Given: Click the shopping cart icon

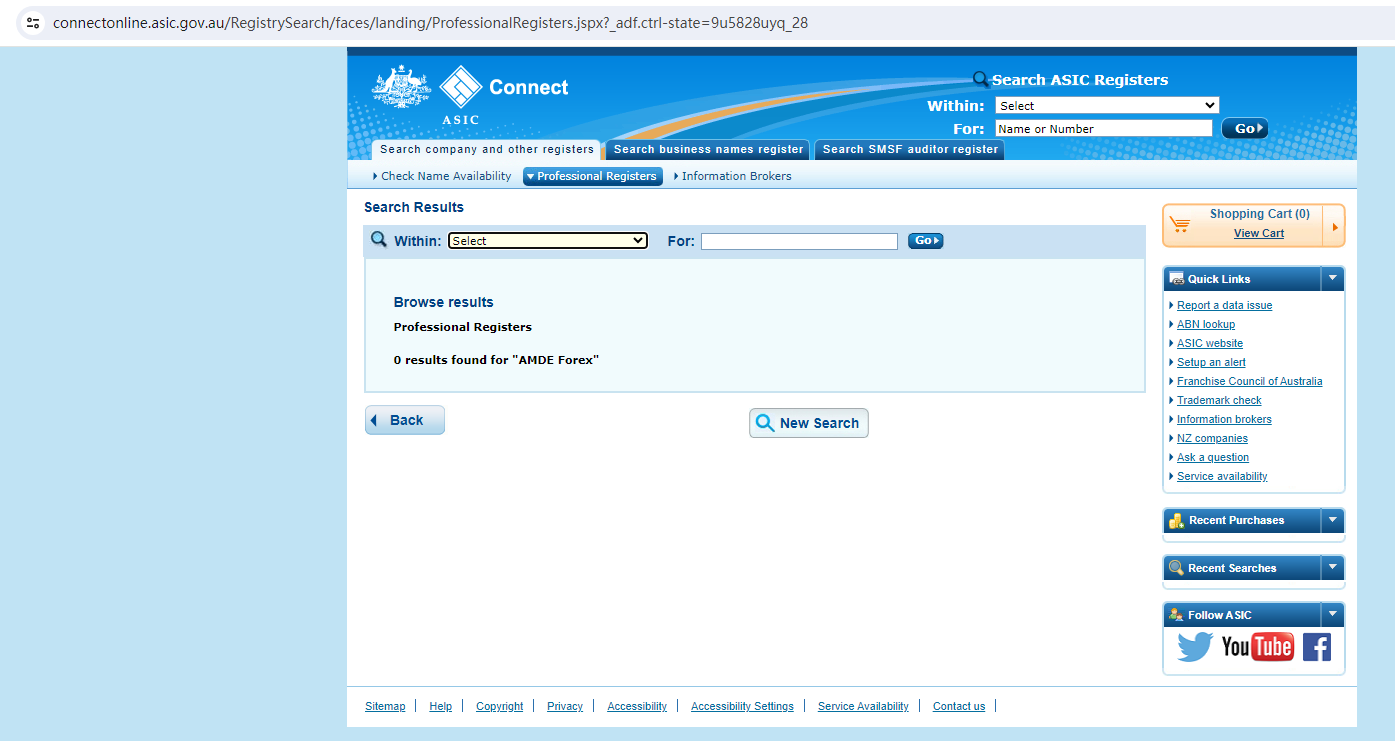Looking at the screenshot, I should pyautogui.click(x=1180, y=225).
